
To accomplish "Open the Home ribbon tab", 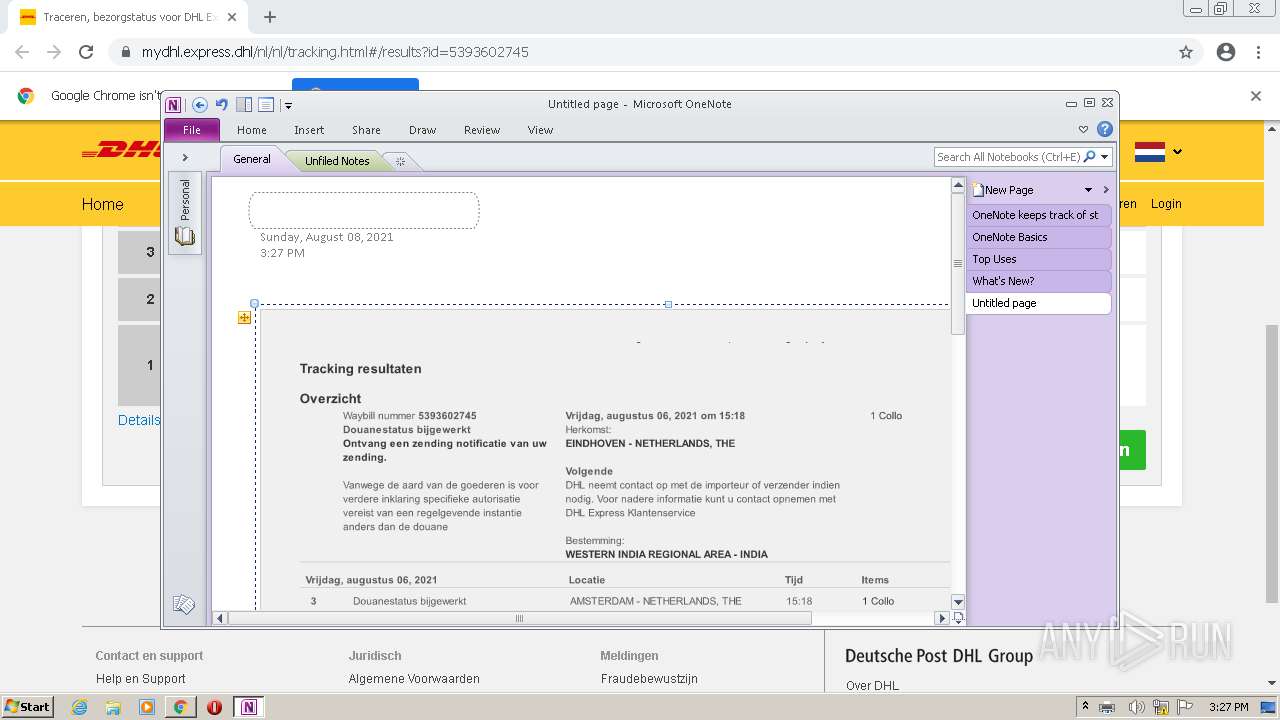I will pos(252,130).
